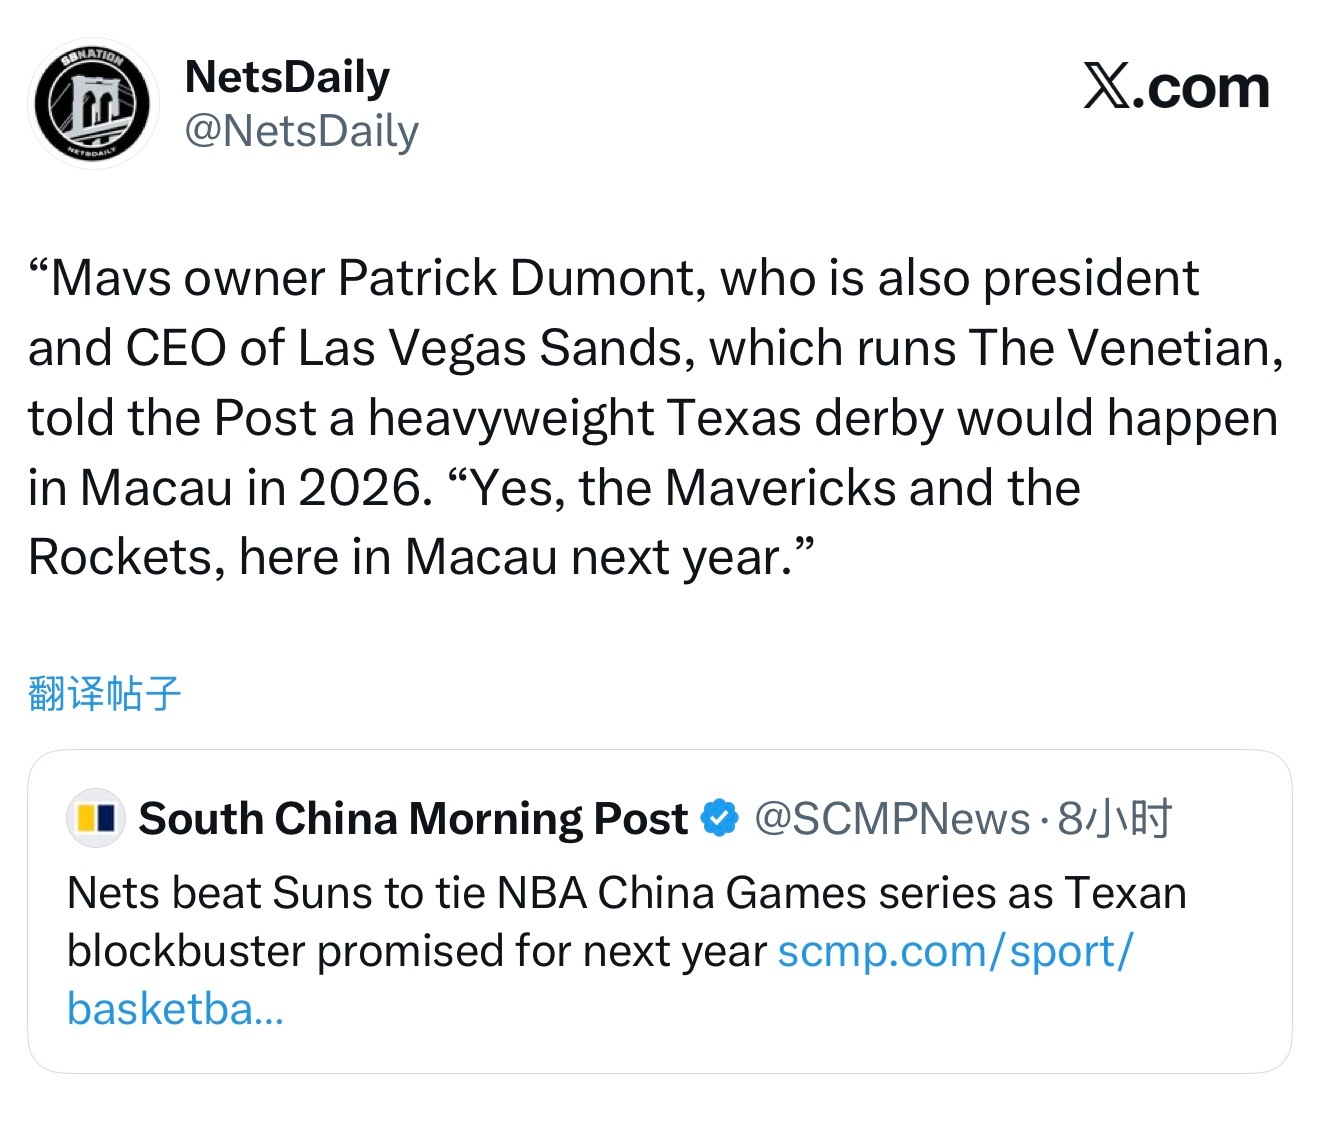The width and height of the screenshot is (1320, 1130).
Task: Open the scmp.com/sport/ article link
Action: (955, 951)
